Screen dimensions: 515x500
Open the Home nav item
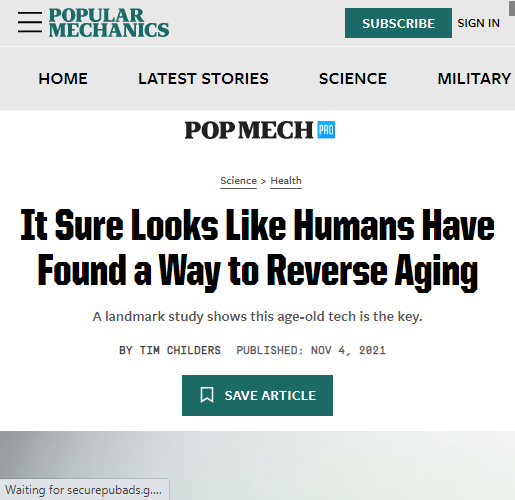(63, 79)
